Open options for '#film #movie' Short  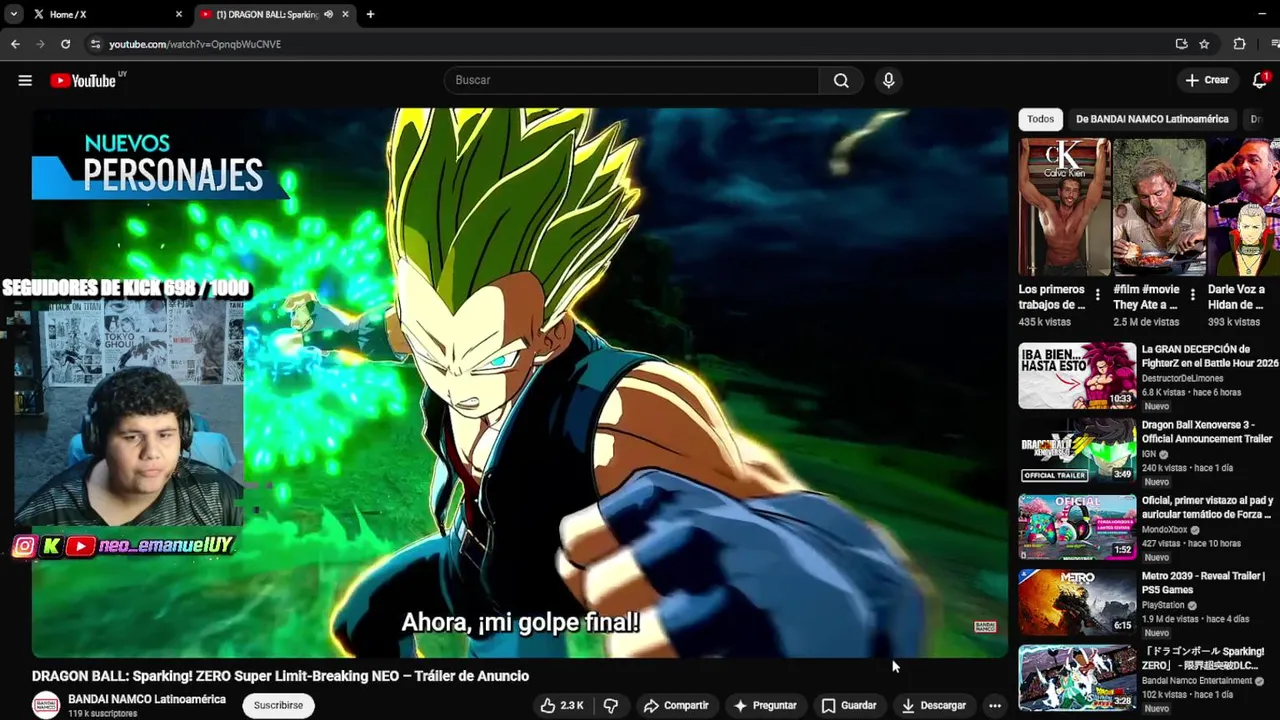[x=1193, y=295]
